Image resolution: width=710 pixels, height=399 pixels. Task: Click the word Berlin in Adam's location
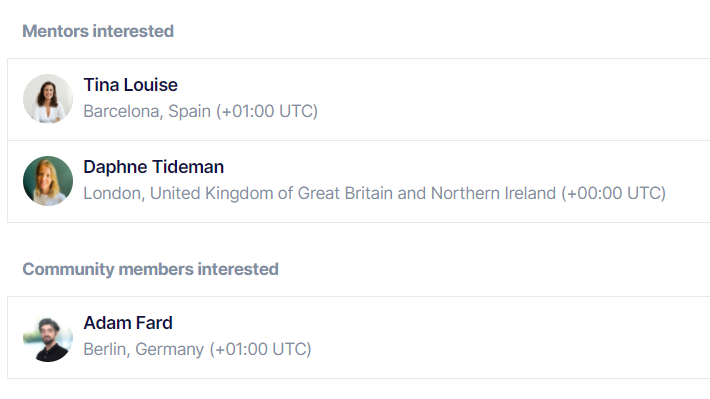pyautogui.click(x=106, y=350)
